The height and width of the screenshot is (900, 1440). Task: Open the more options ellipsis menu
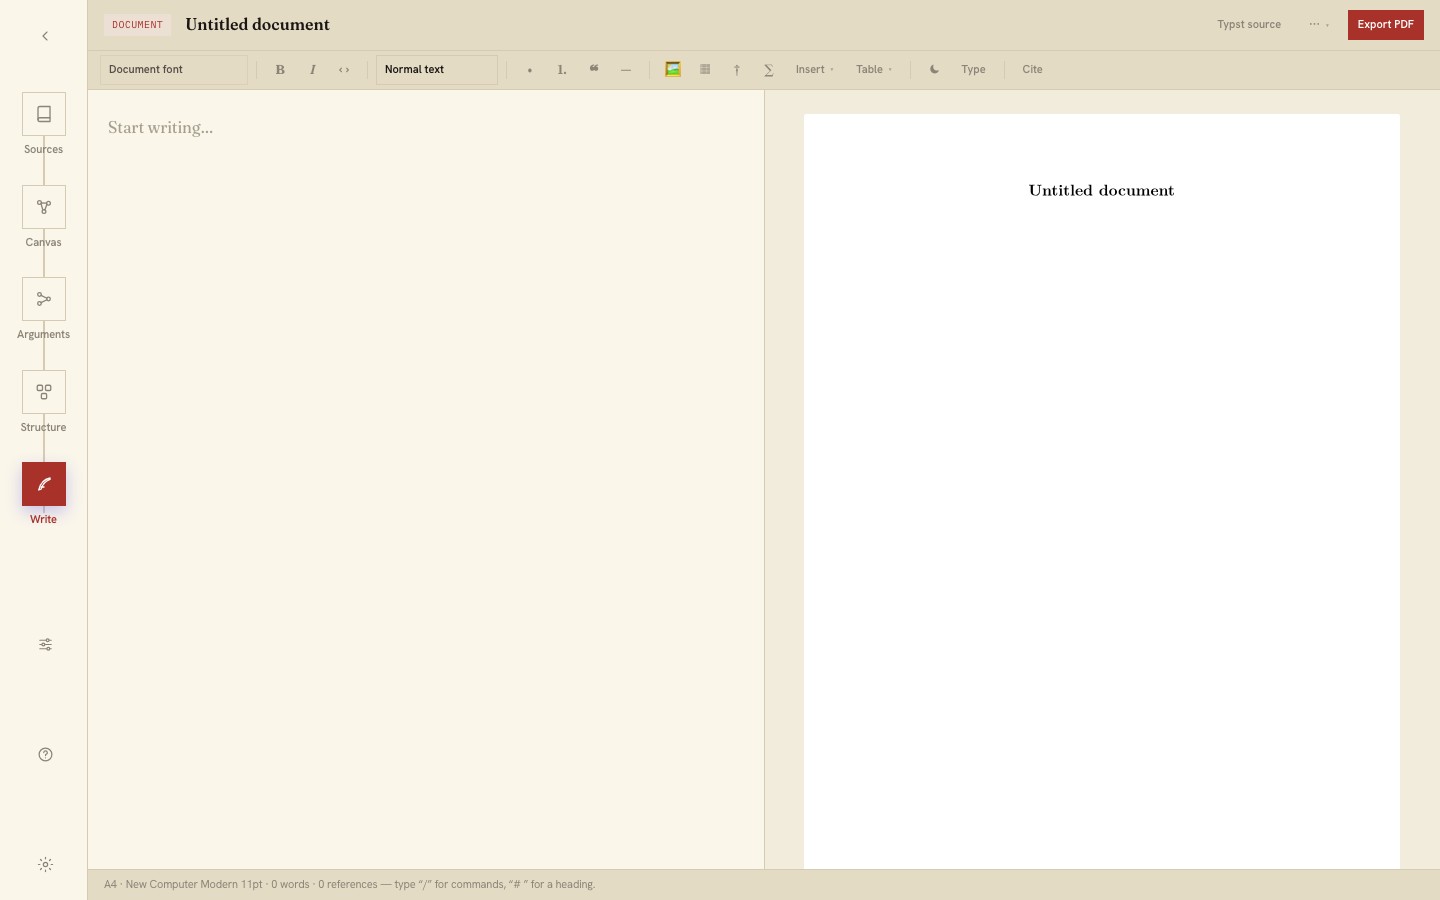pyautogui.click(x=1319, y=25)
